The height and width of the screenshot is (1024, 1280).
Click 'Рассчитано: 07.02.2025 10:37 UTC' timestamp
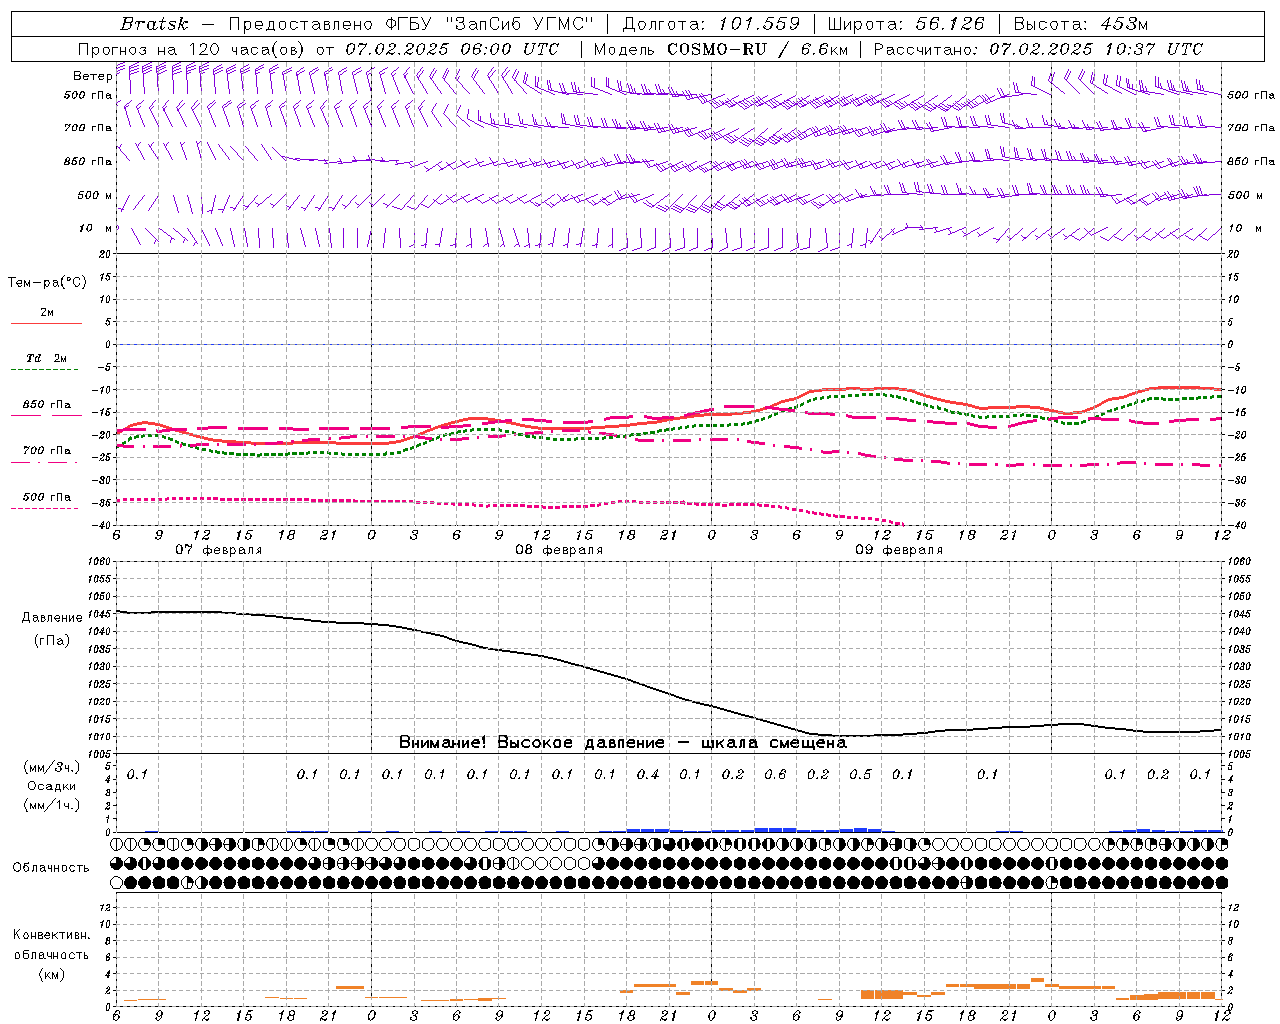click(x=1038, y=49)
